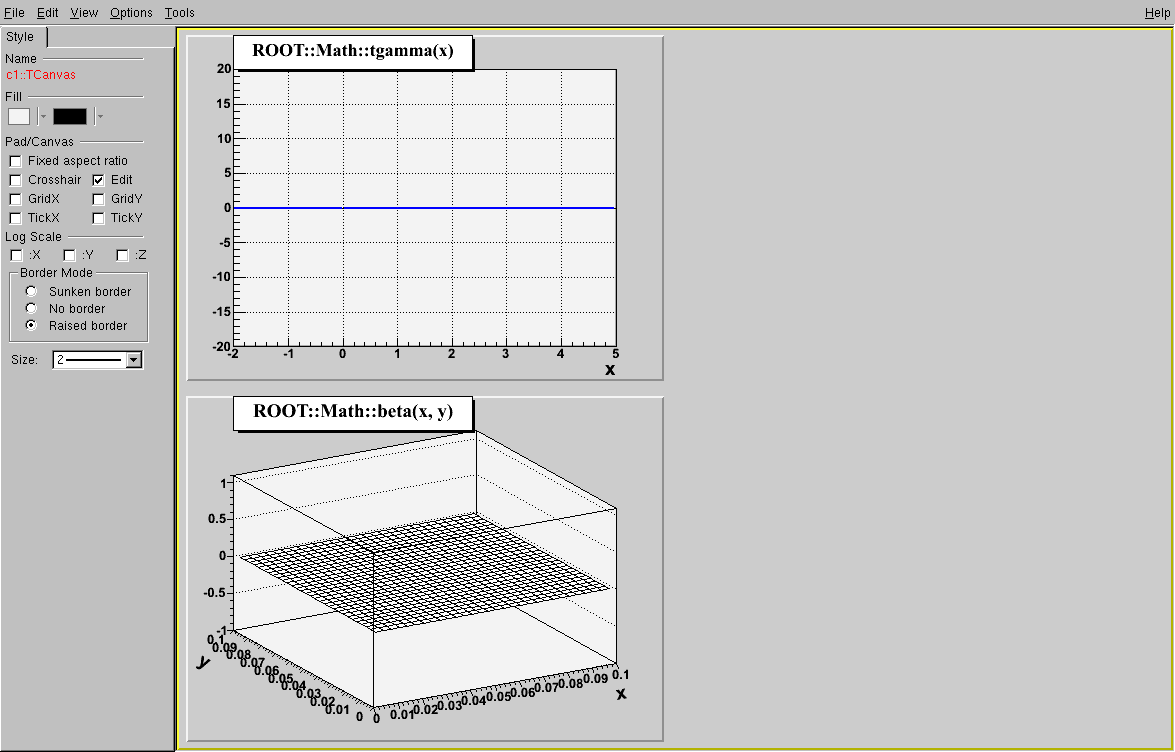
Task: Enable GridX on the canvas
Action: click(15, 199)
